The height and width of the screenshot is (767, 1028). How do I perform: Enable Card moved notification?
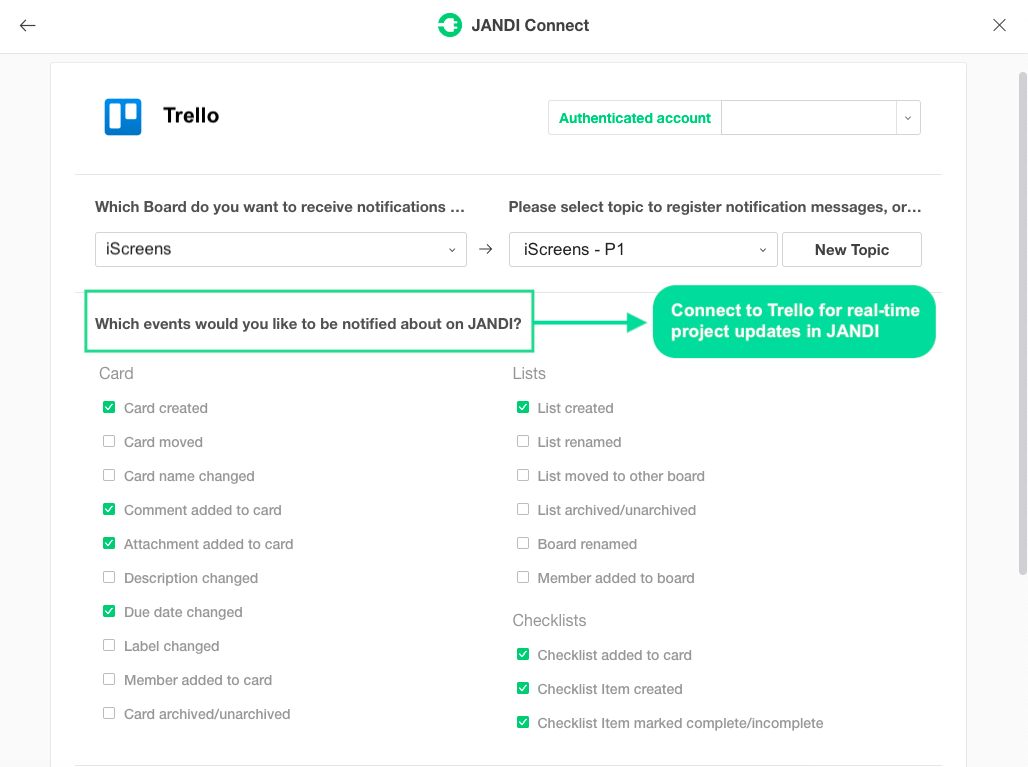click(x=109, y=441)
